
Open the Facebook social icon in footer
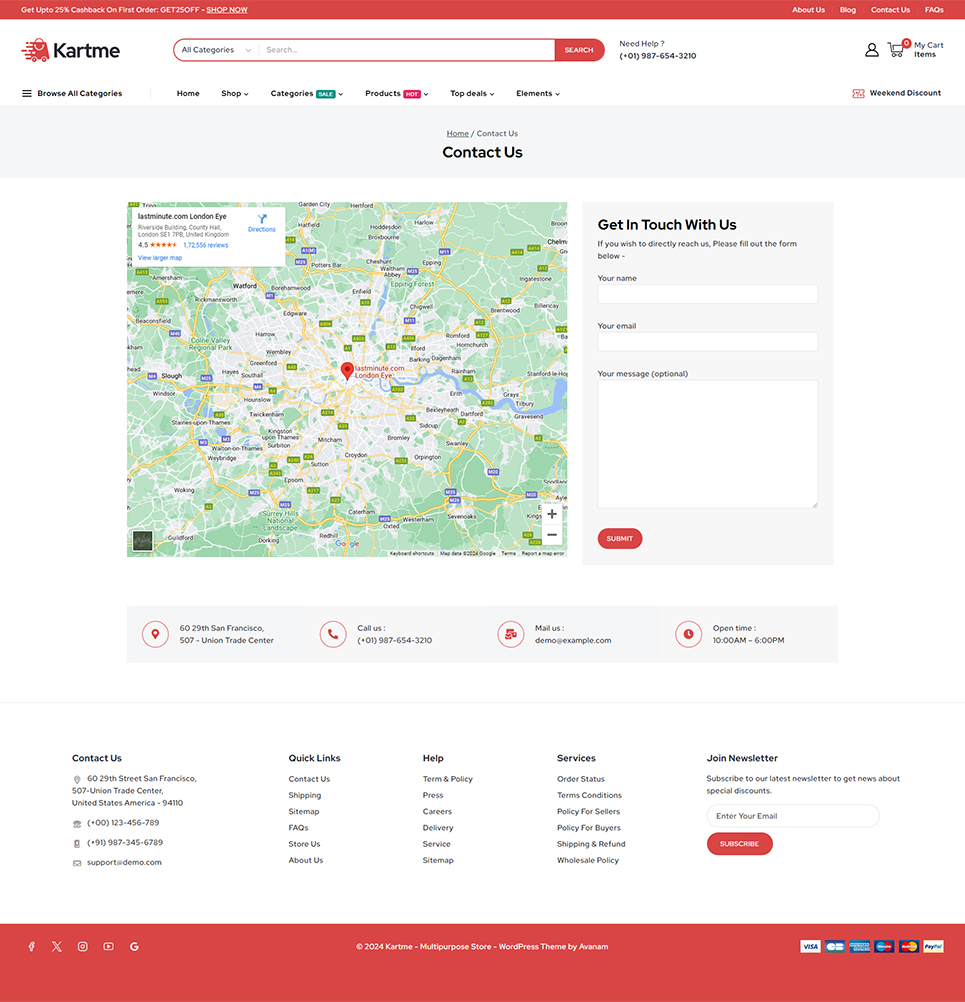[x=31, y=946]
